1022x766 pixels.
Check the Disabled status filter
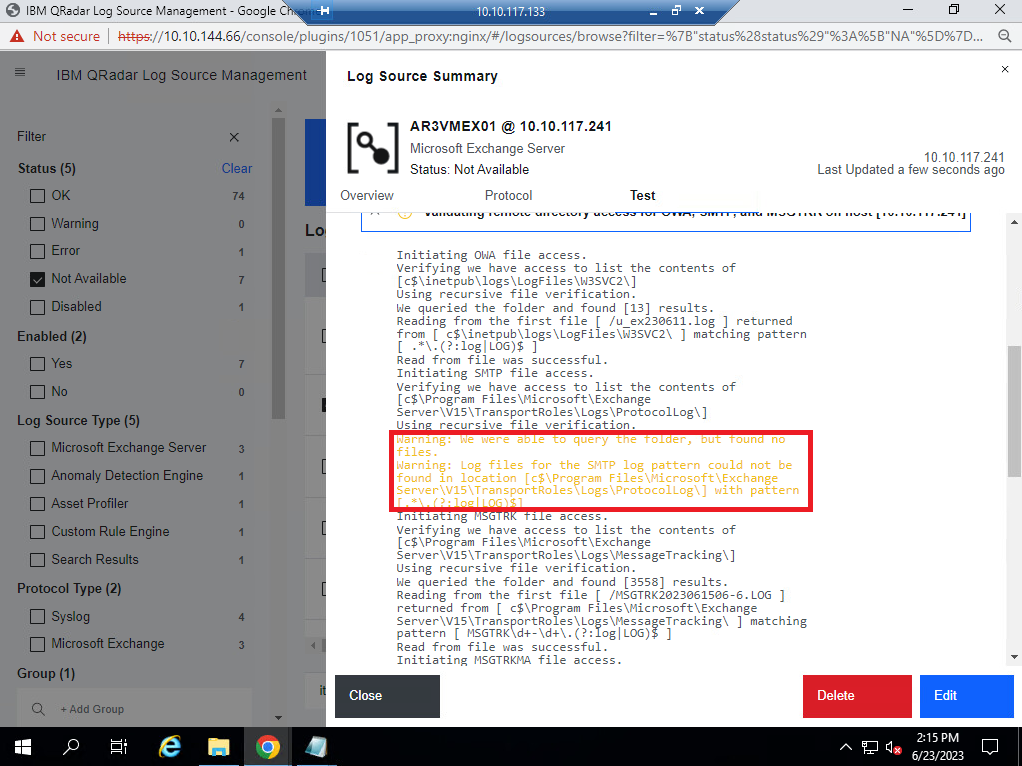pos(38,307)
